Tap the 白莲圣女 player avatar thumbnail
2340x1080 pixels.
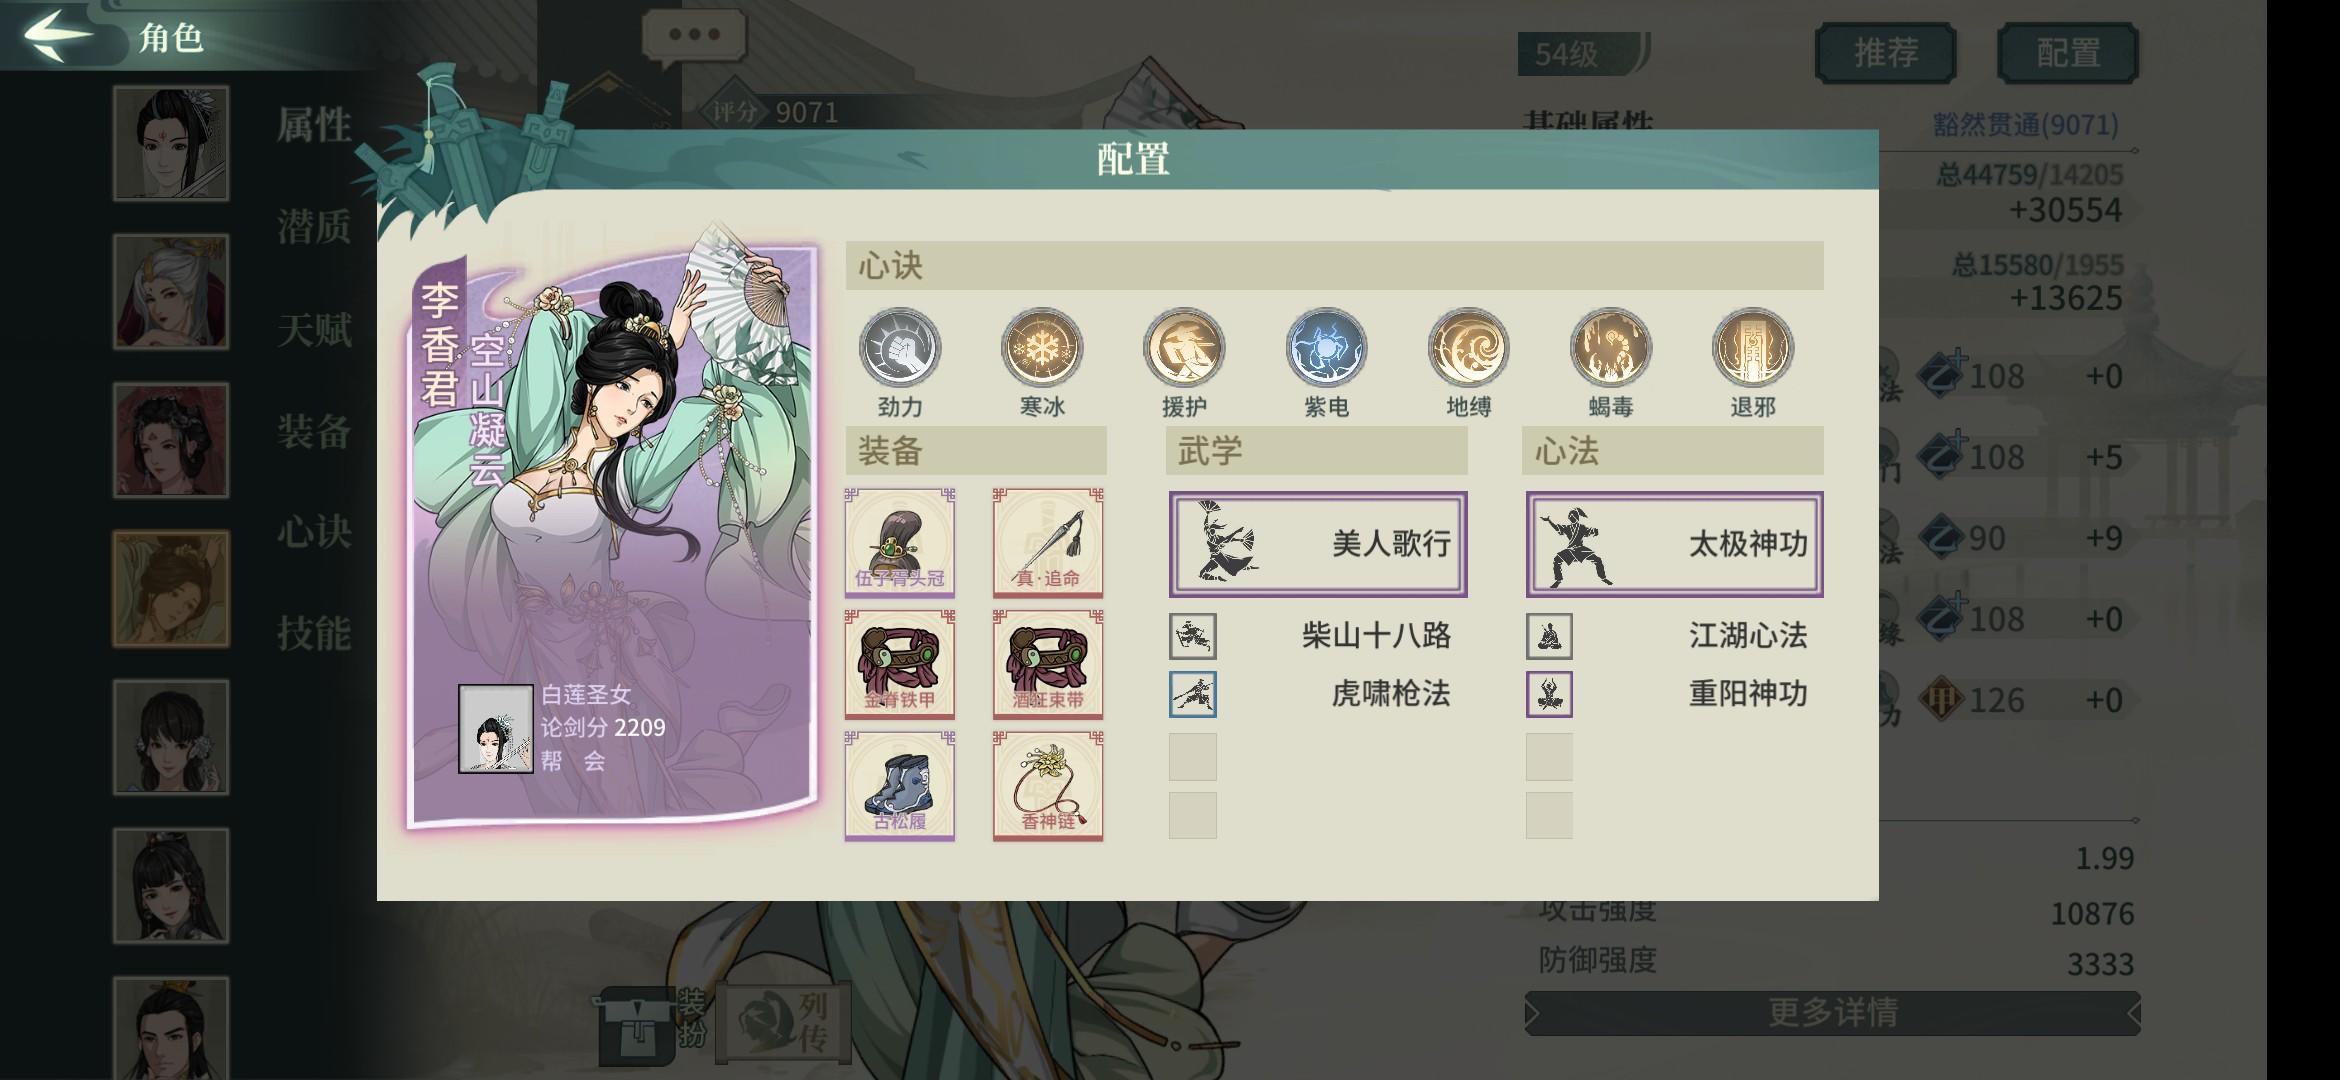coord(495,729)
